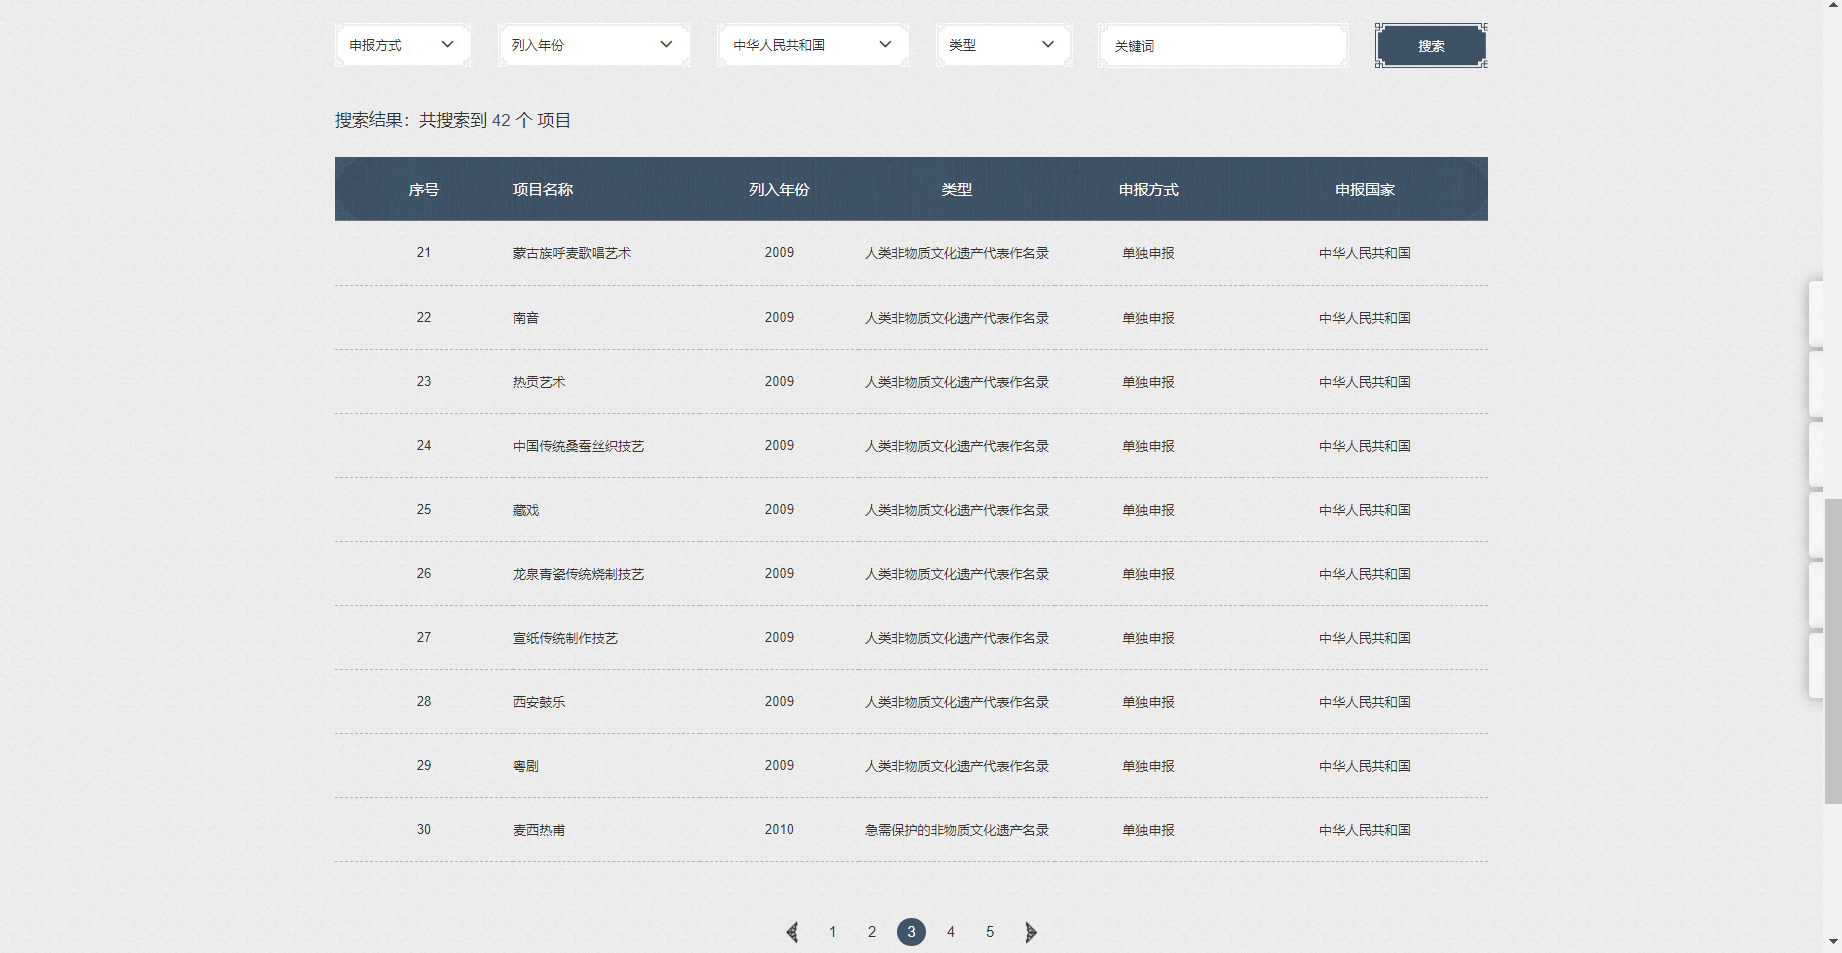Open the 列入年份 dropdown filter
Screen dimensions: 1842x953
[593, 45]
